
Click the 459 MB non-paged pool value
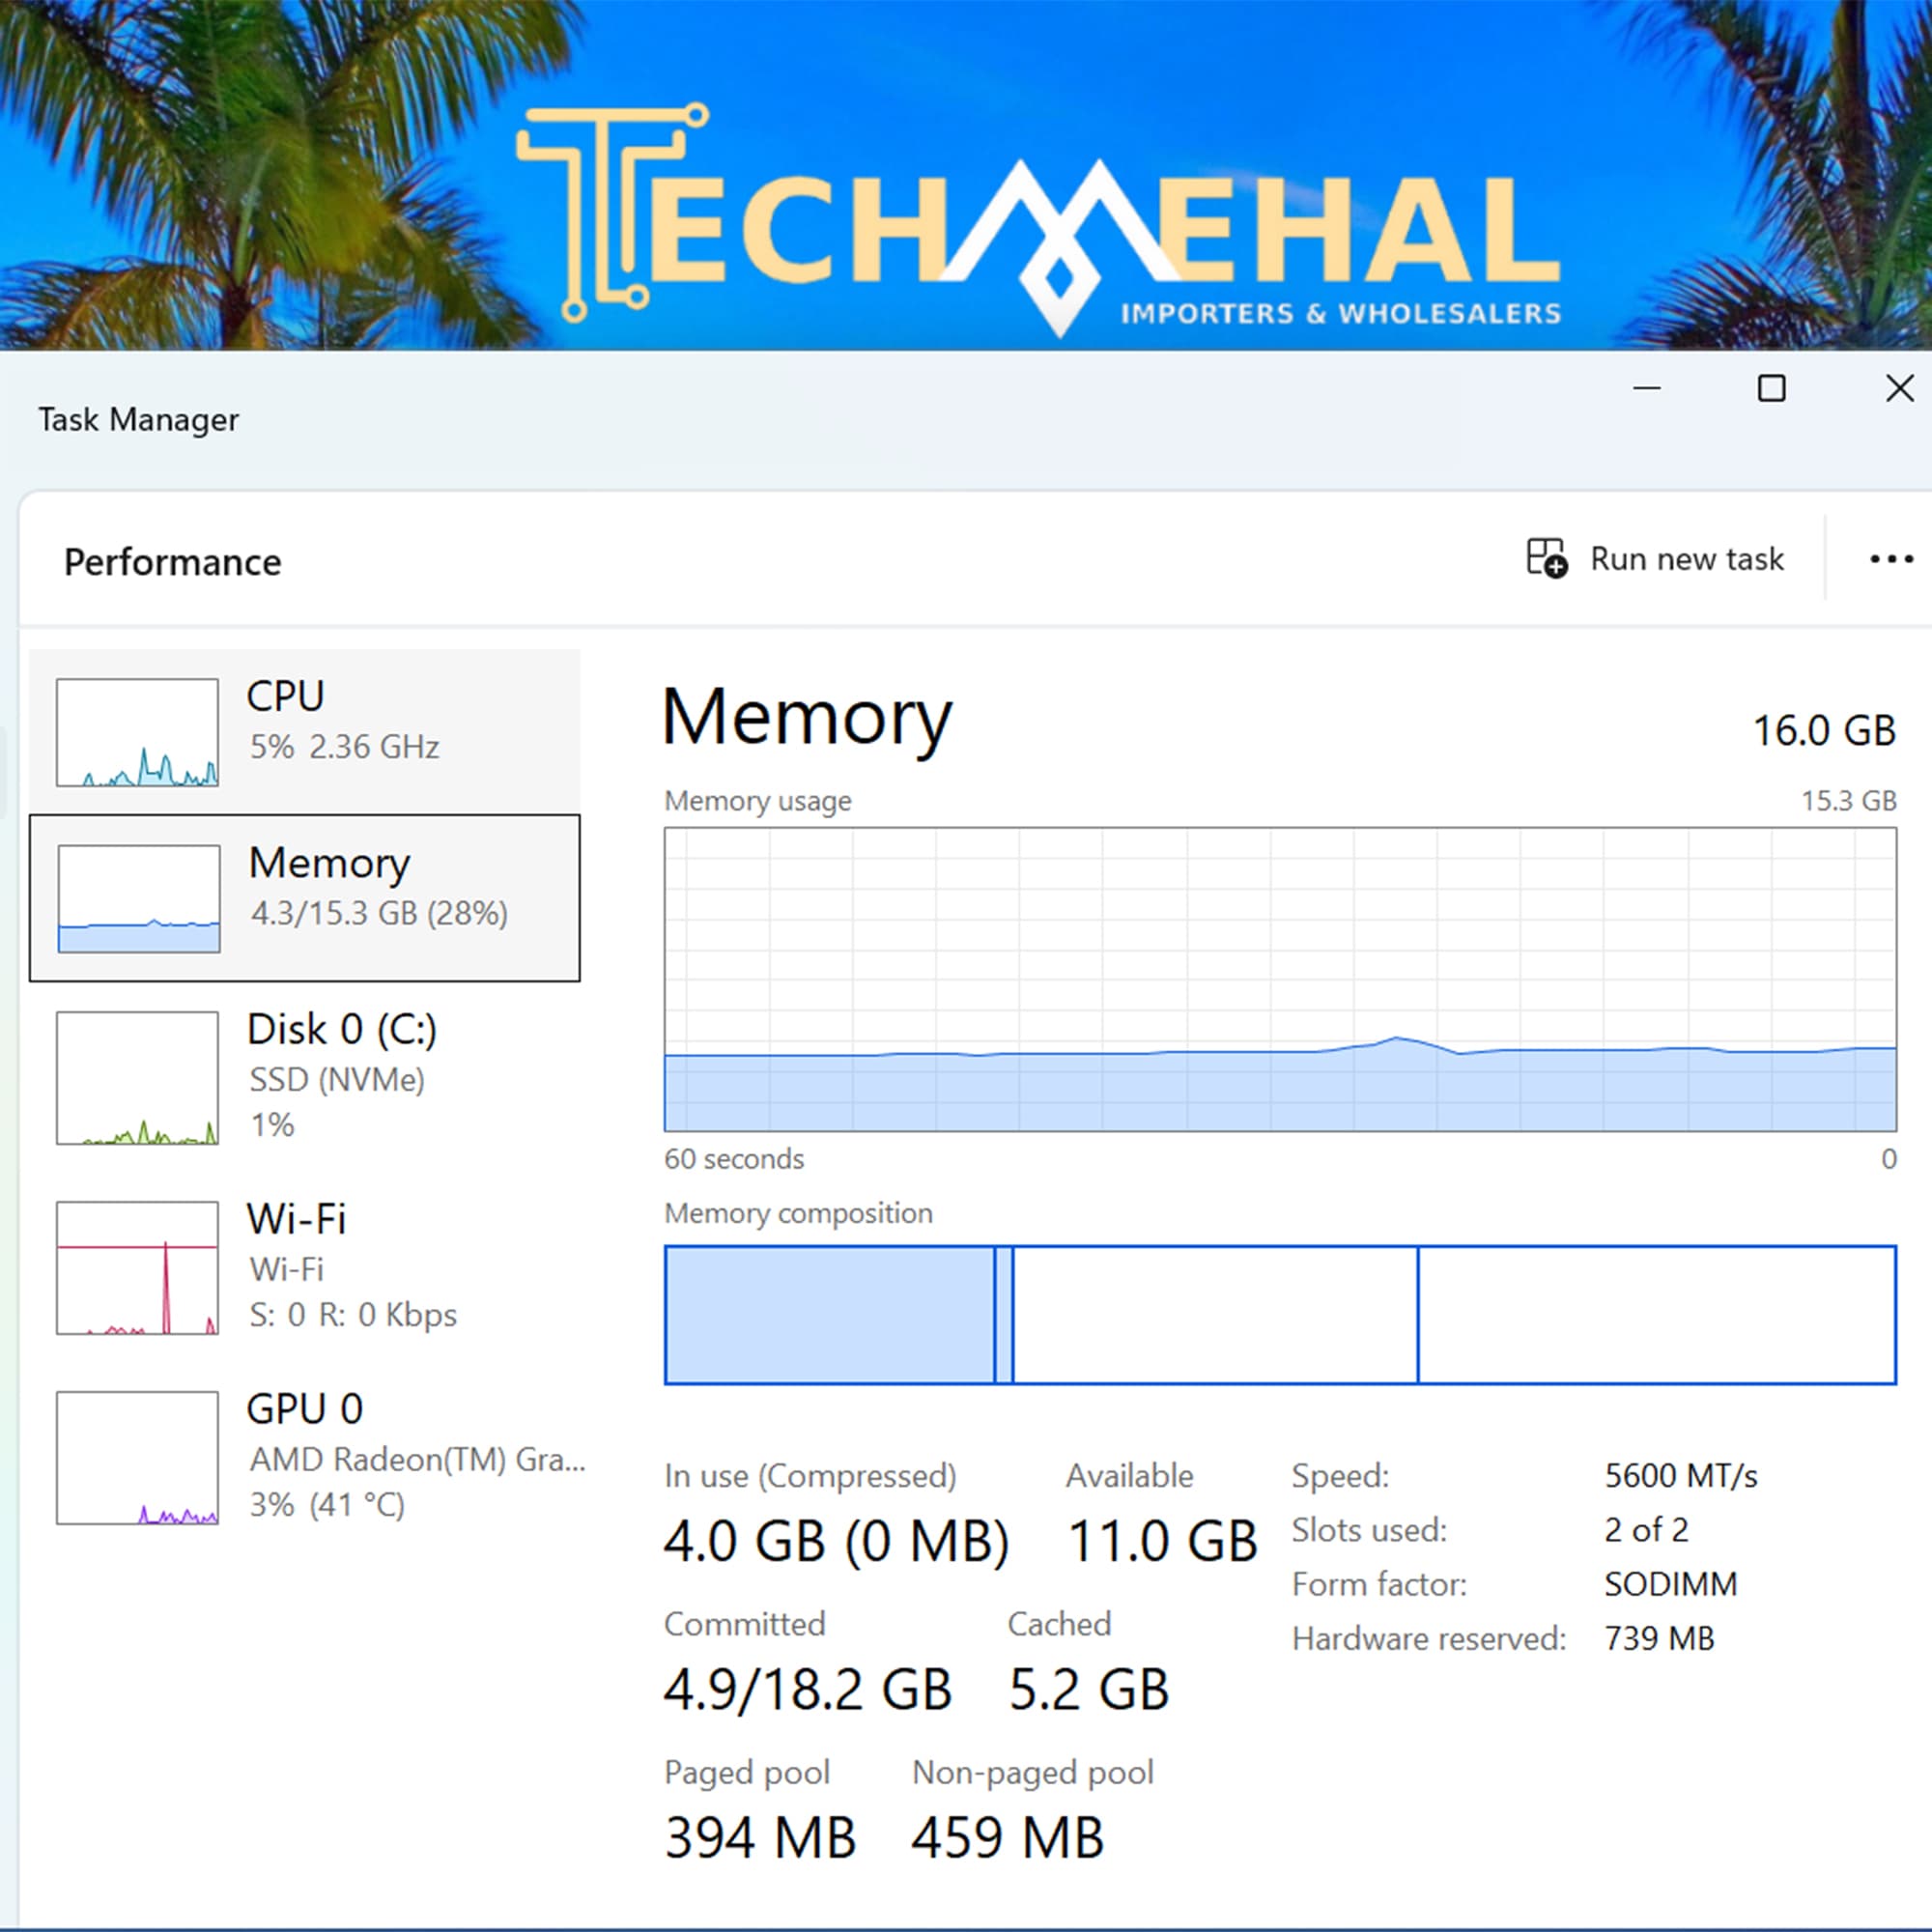1007,1838
